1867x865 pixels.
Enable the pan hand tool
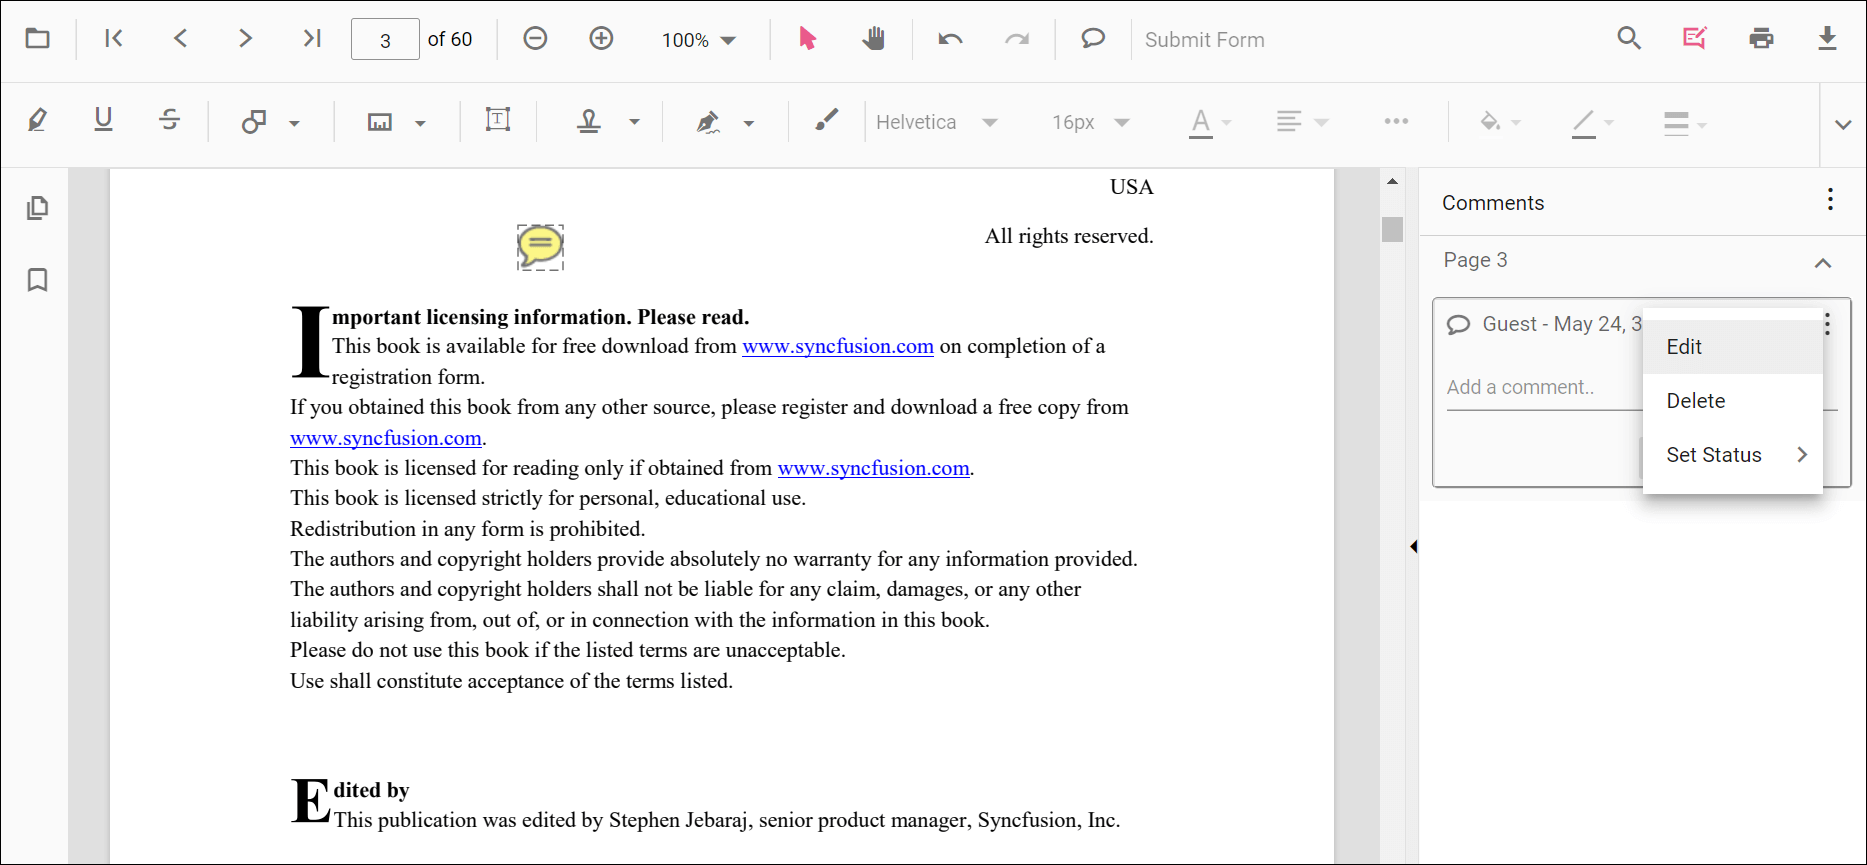point(873,39)
